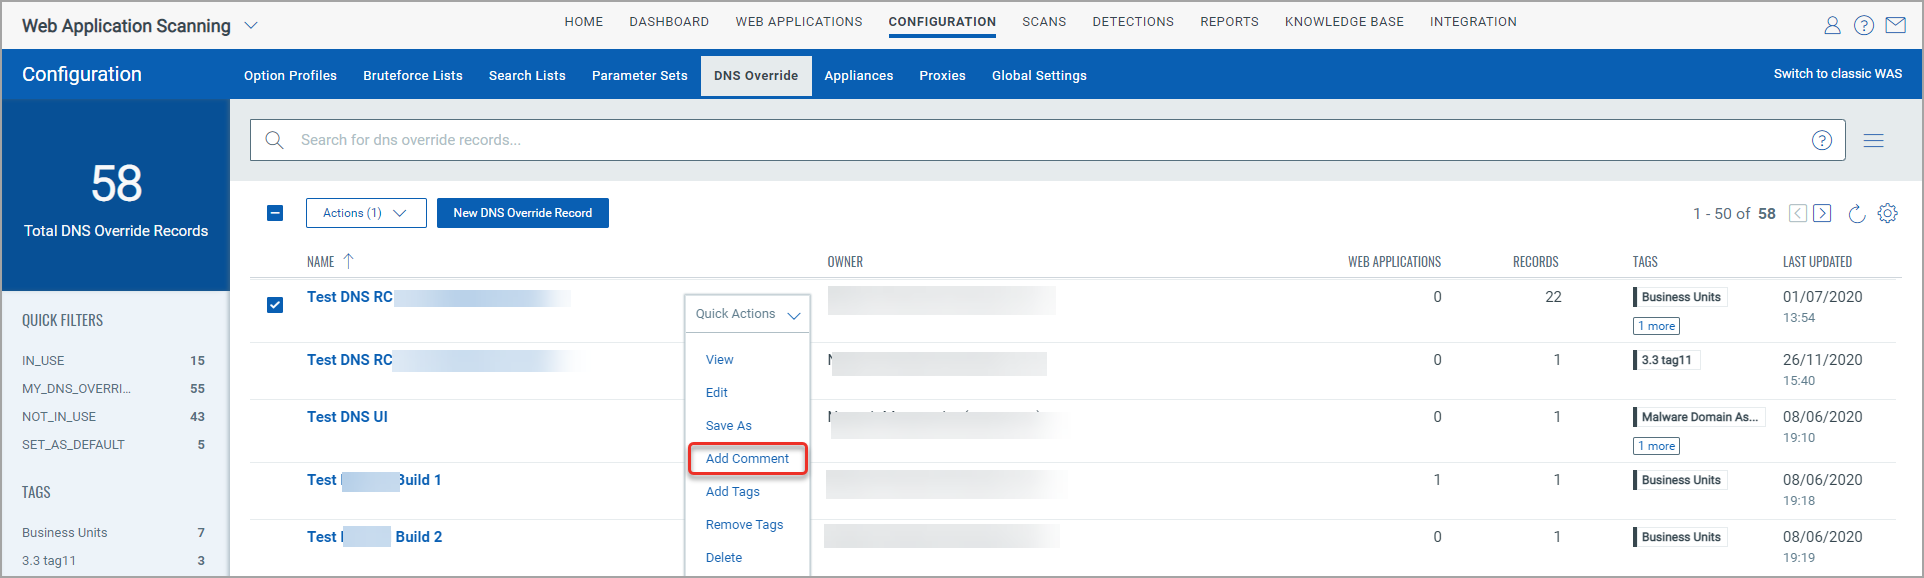Screen dimensions: 1924x578
Task: Open the Actions (1) dropdown
Action: click(366, 213)
